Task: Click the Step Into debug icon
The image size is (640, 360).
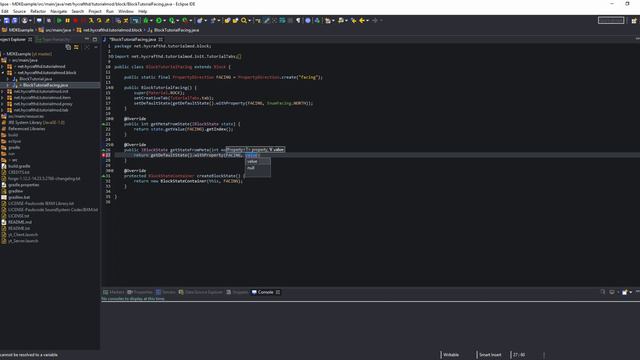Action: (x=91, y=20)
